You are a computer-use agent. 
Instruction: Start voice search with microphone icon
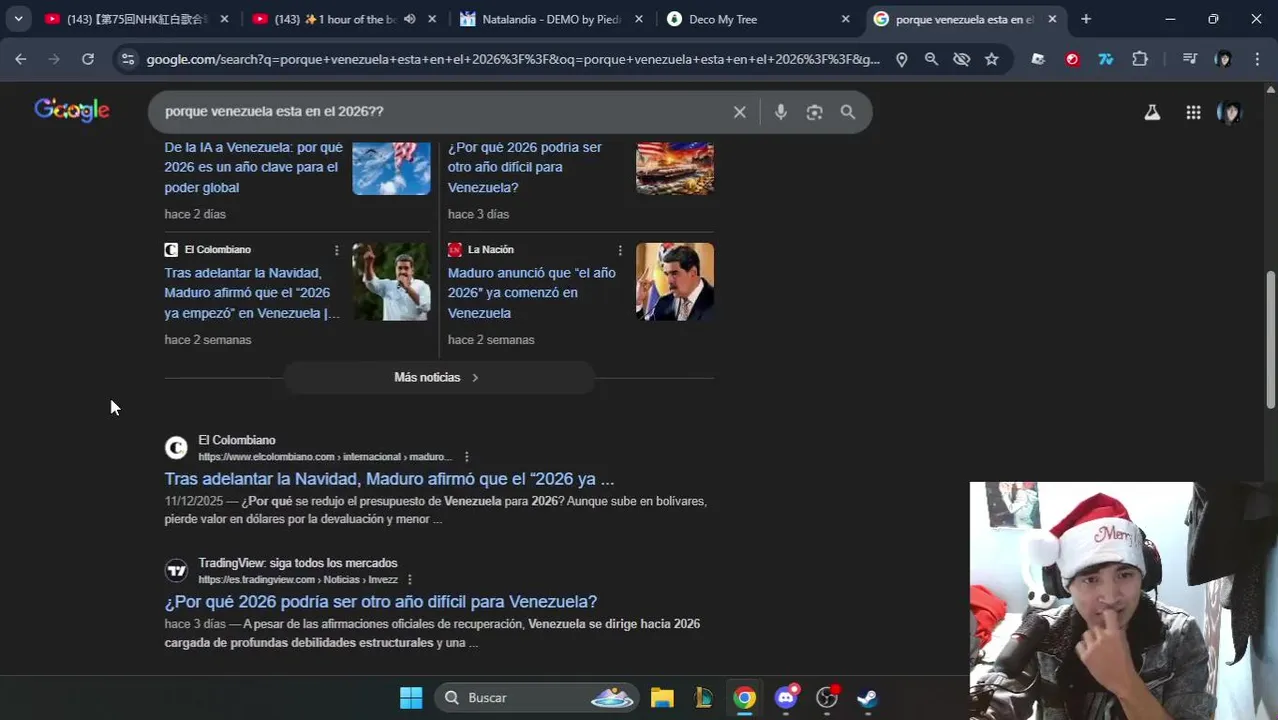click(x=781, y=112)
